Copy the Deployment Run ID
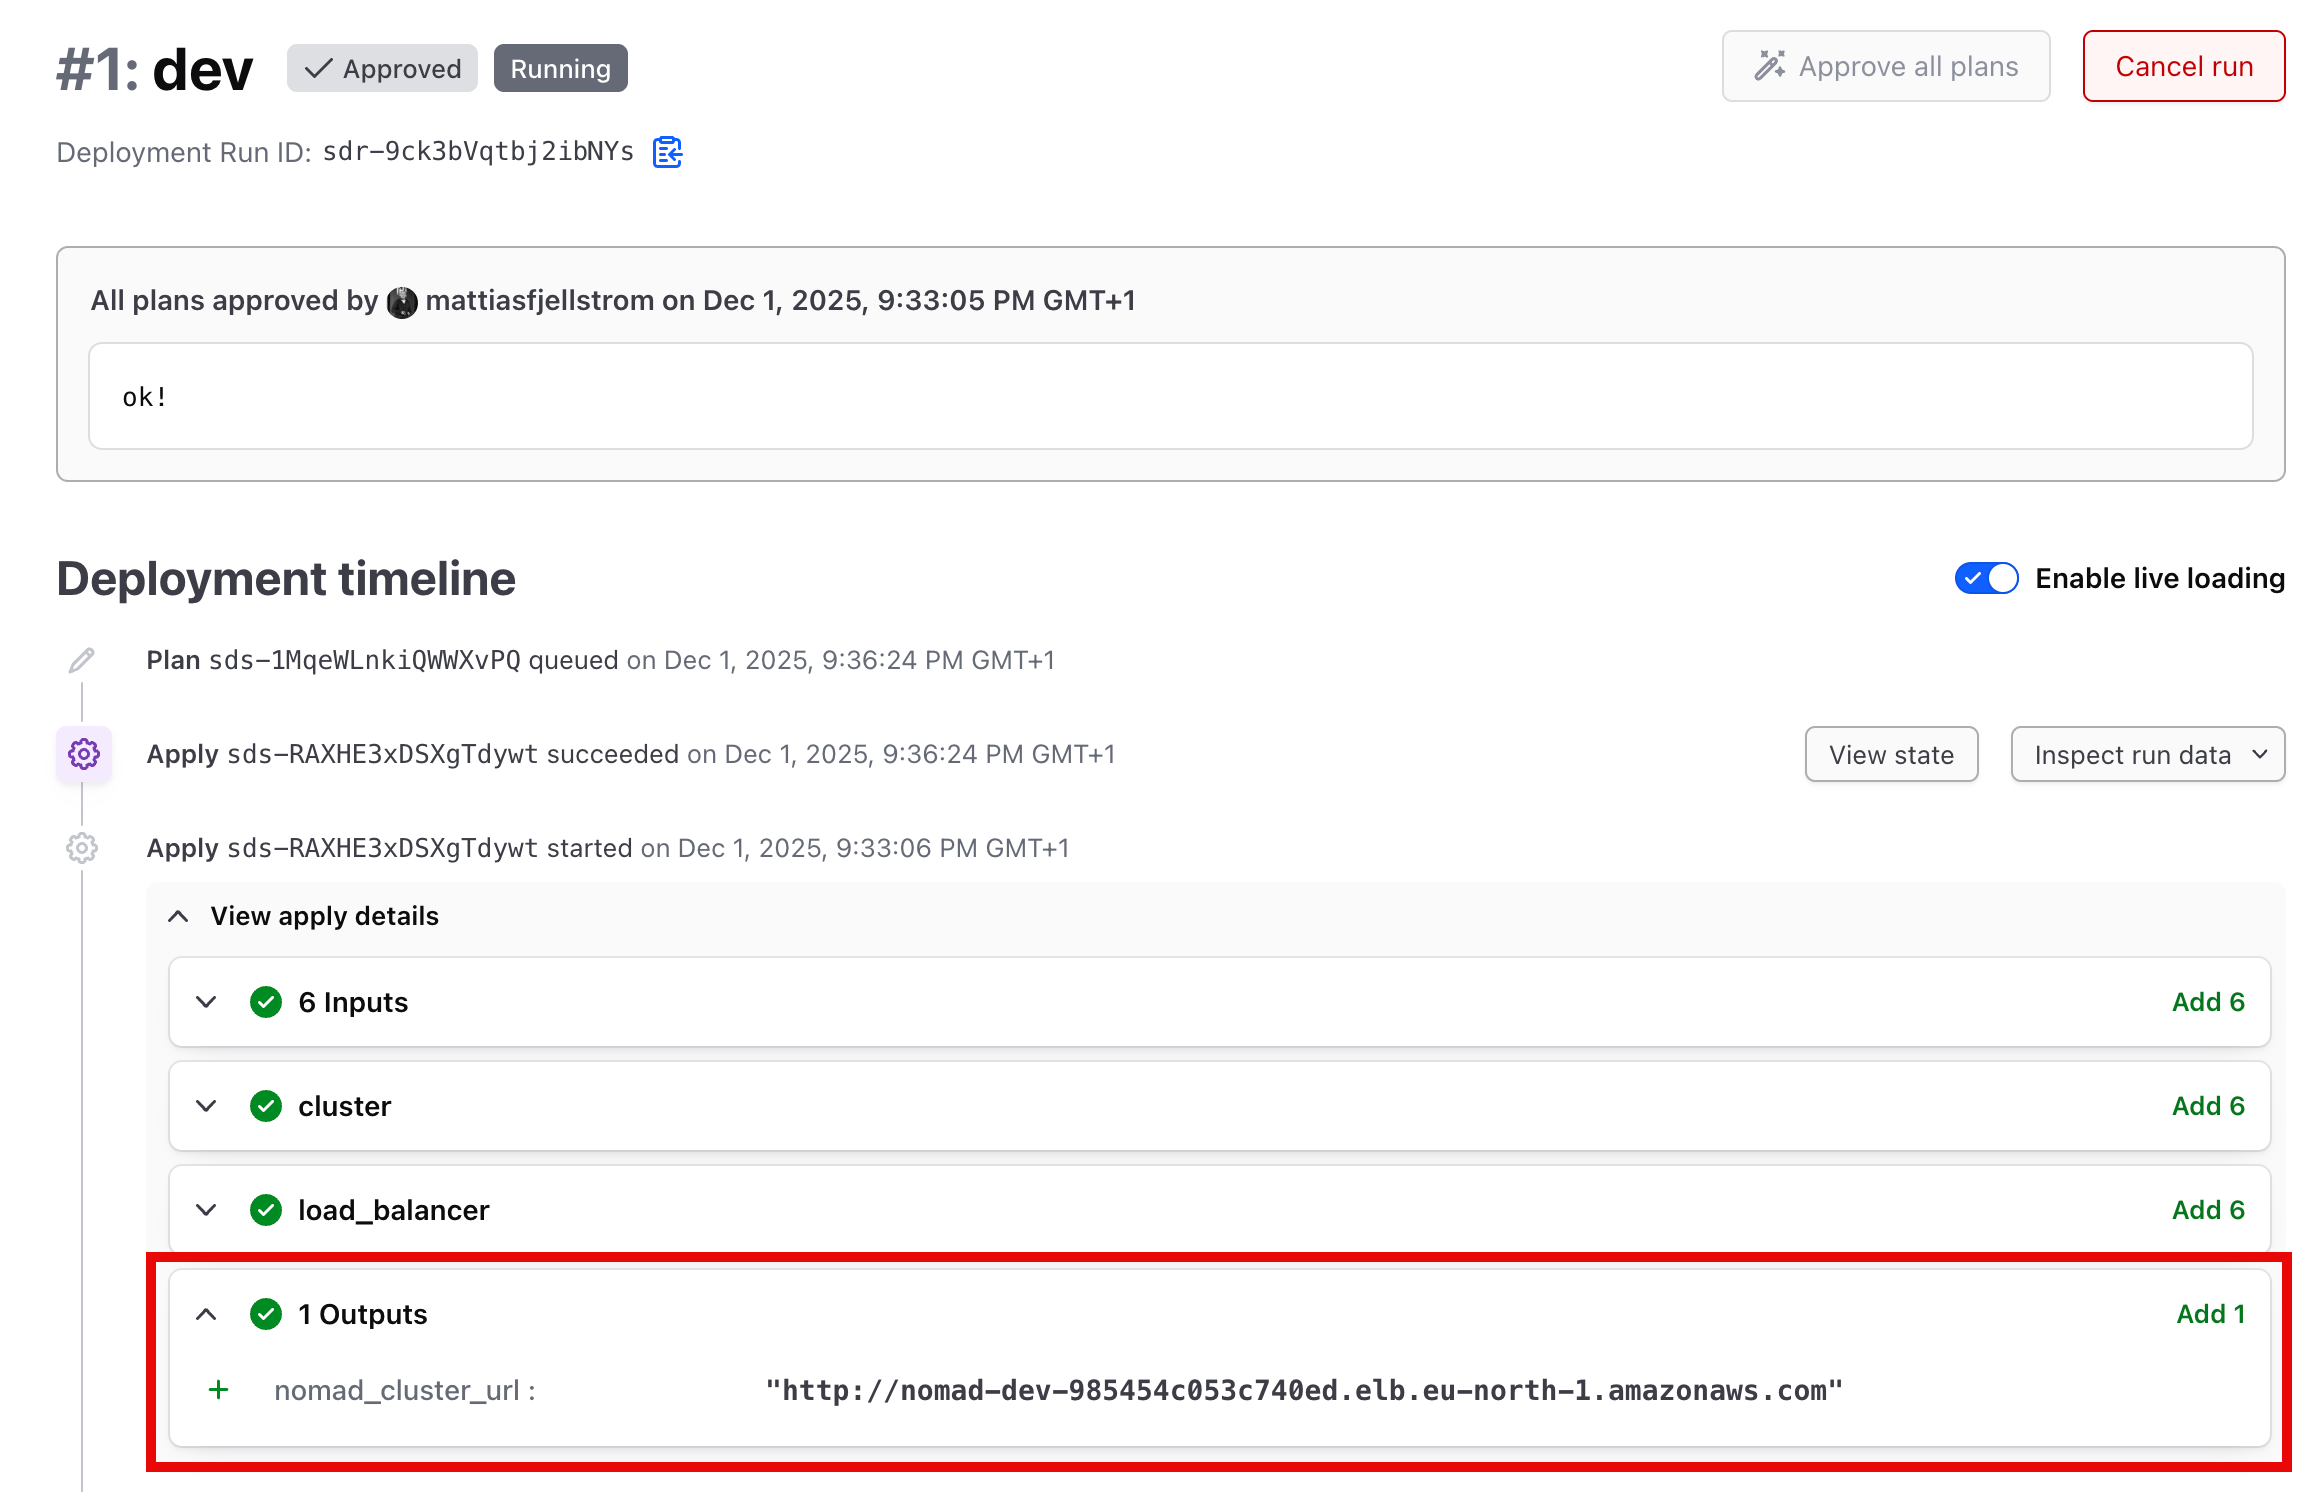Image resolution: width=2322 pixels, height=1492 pixels. click(667, 152)
